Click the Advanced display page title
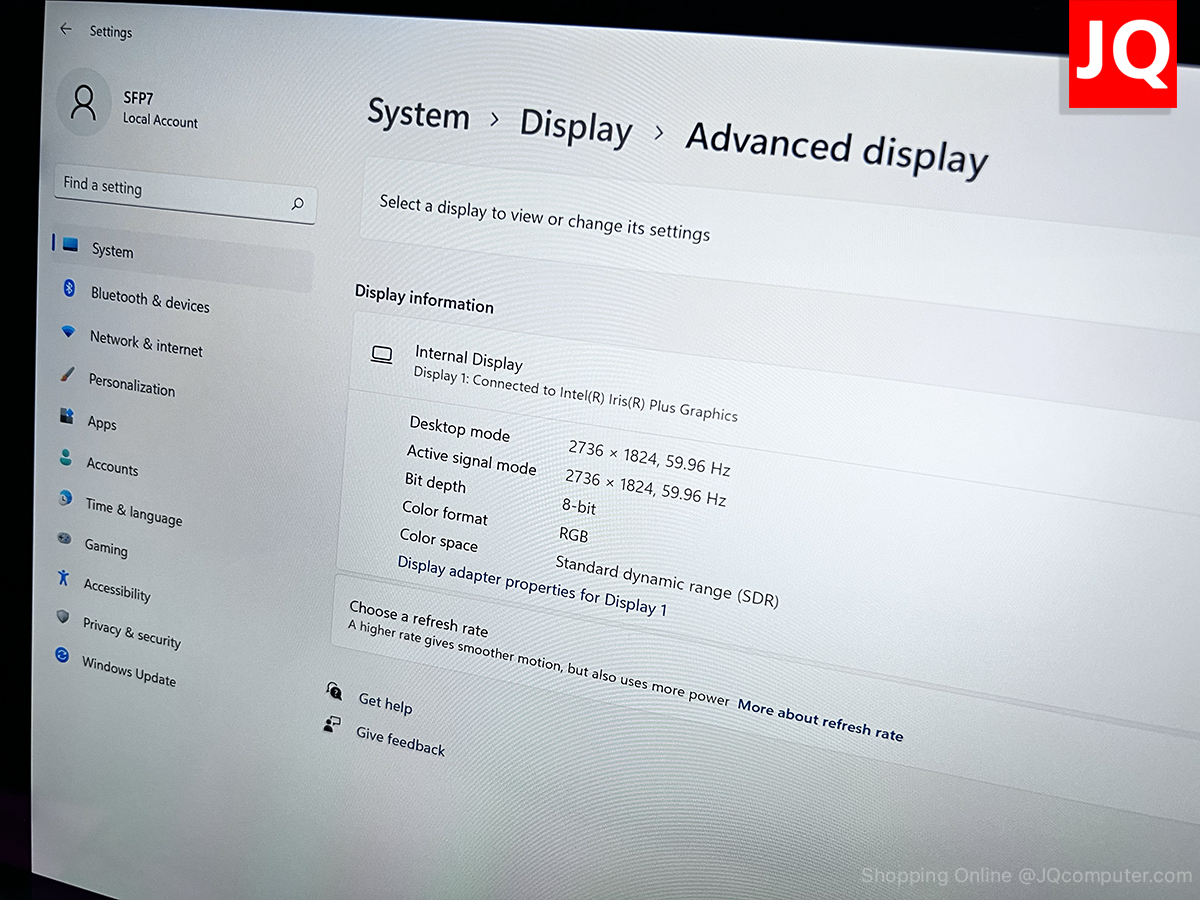 [837, 148]
